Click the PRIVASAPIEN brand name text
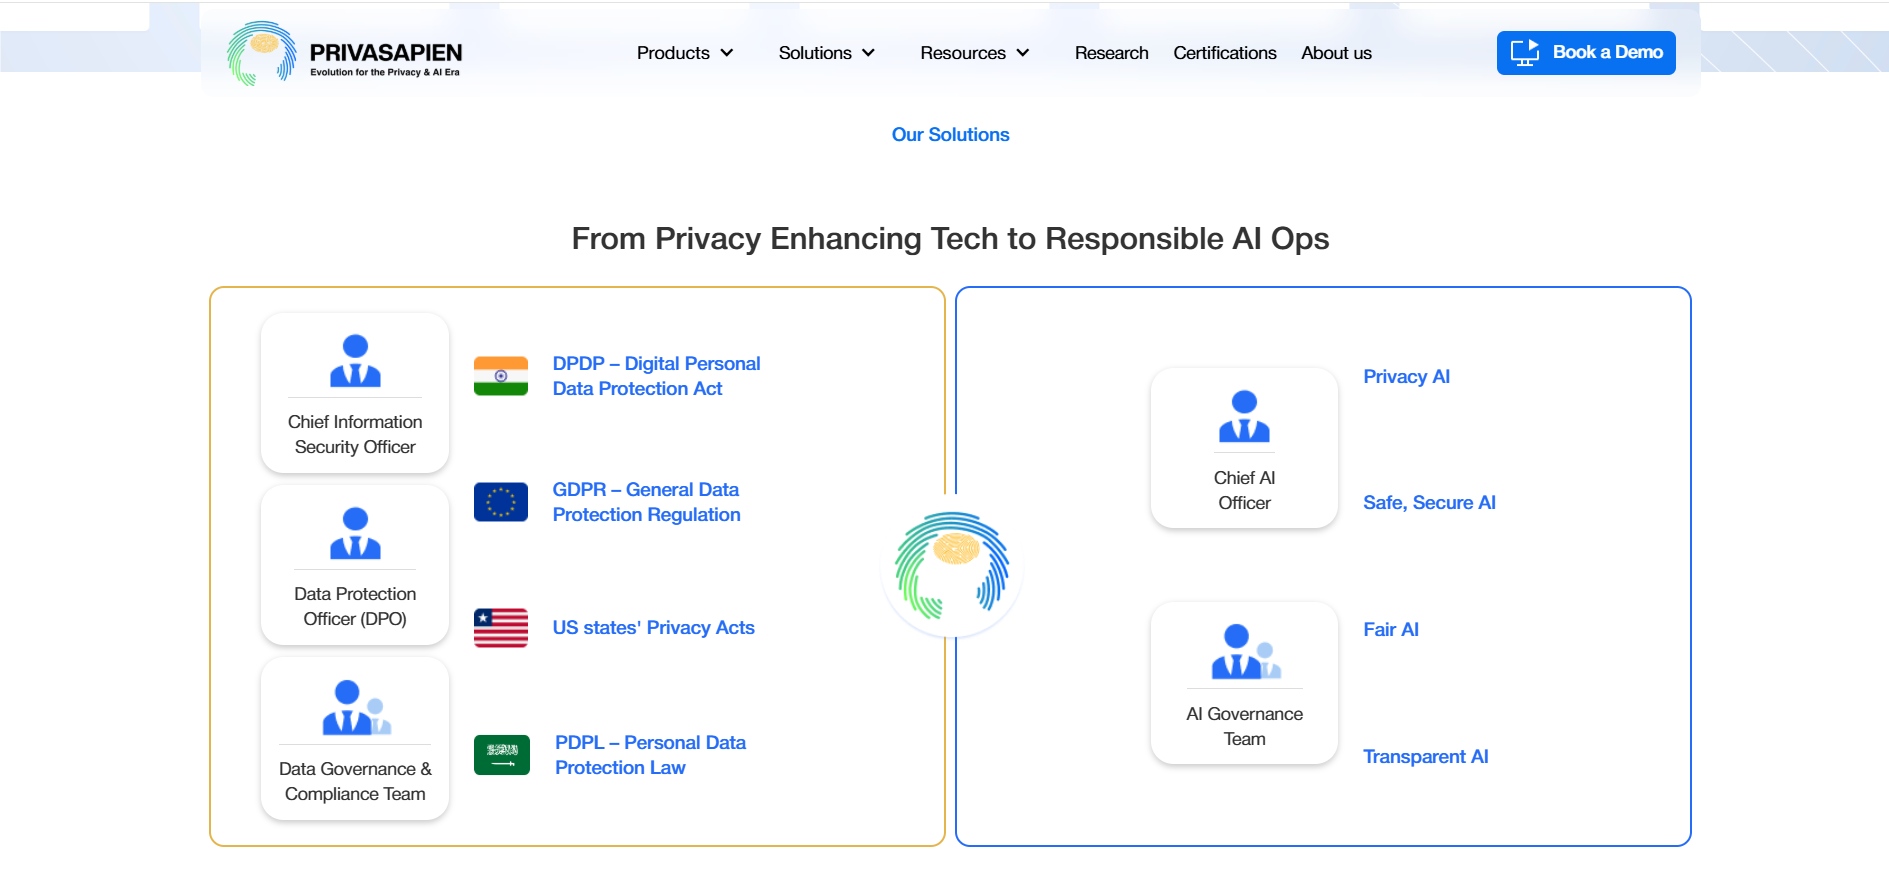Screen dimensions: 1889x869 click(386, 53)
